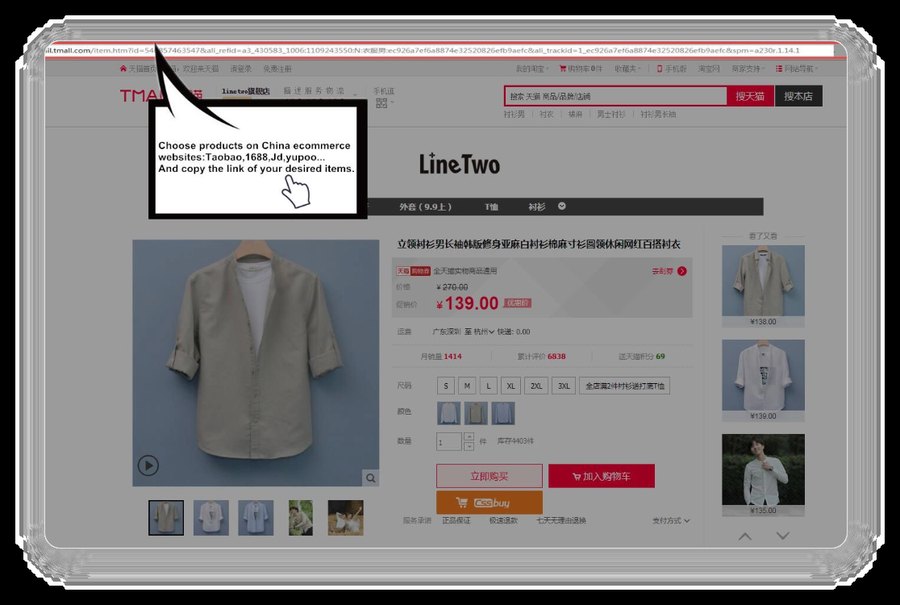Open the 衬衫 category tab
900x605 pixels.
(x=537, y=207)
